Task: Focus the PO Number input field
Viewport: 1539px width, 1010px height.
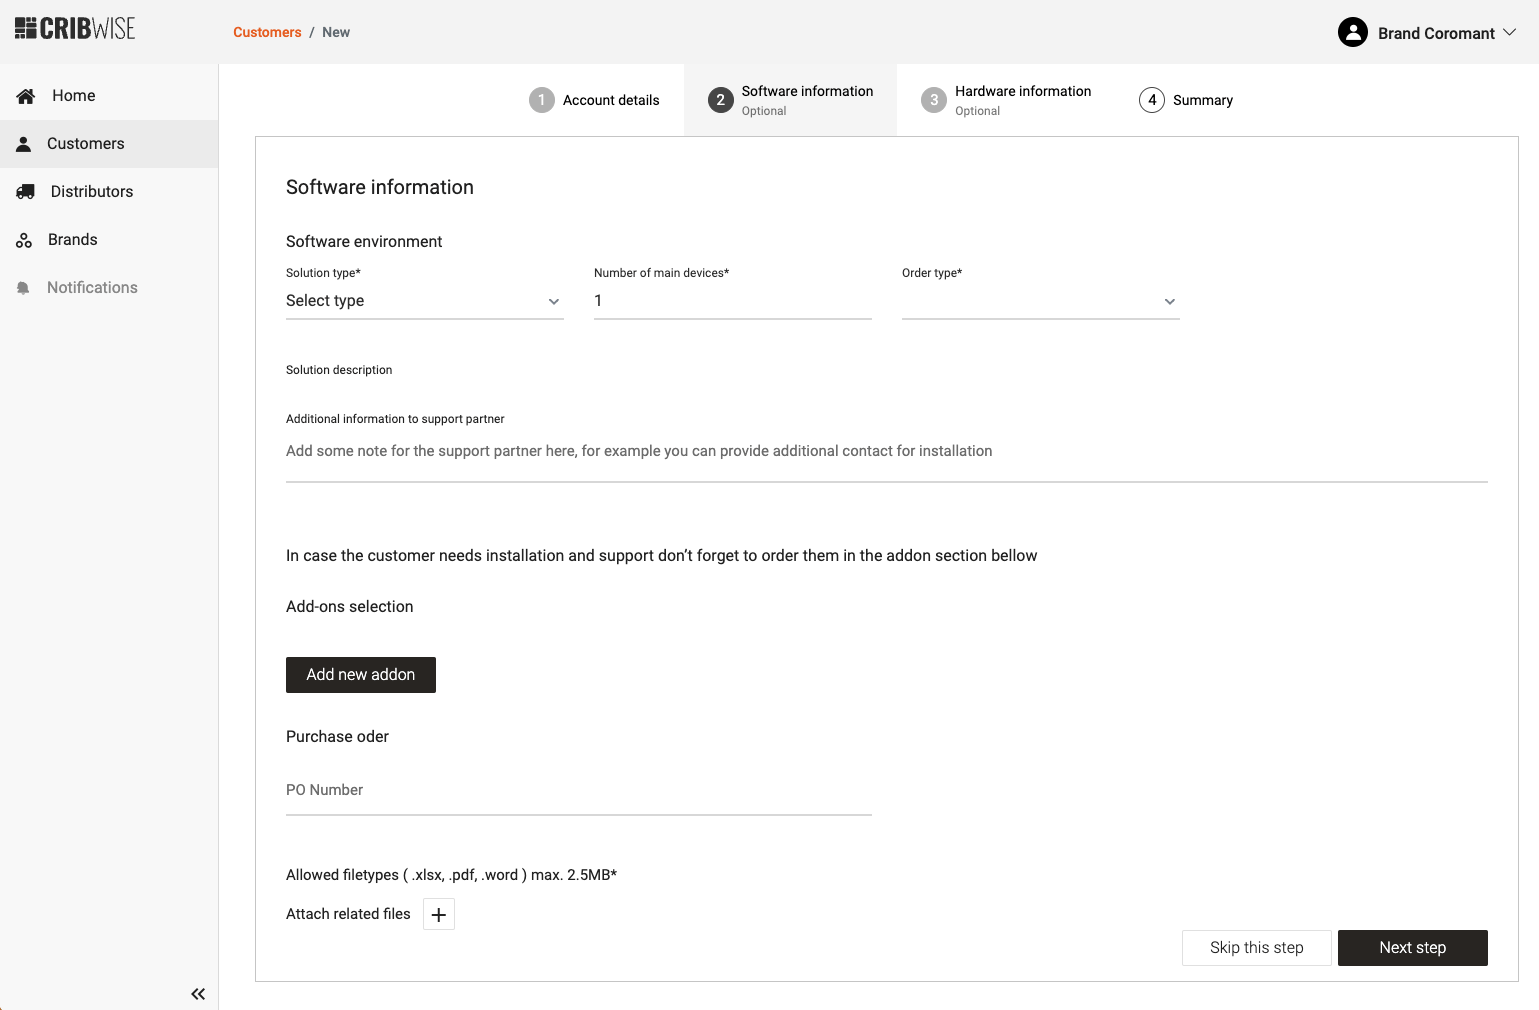Action: click(x=578, y=791)
